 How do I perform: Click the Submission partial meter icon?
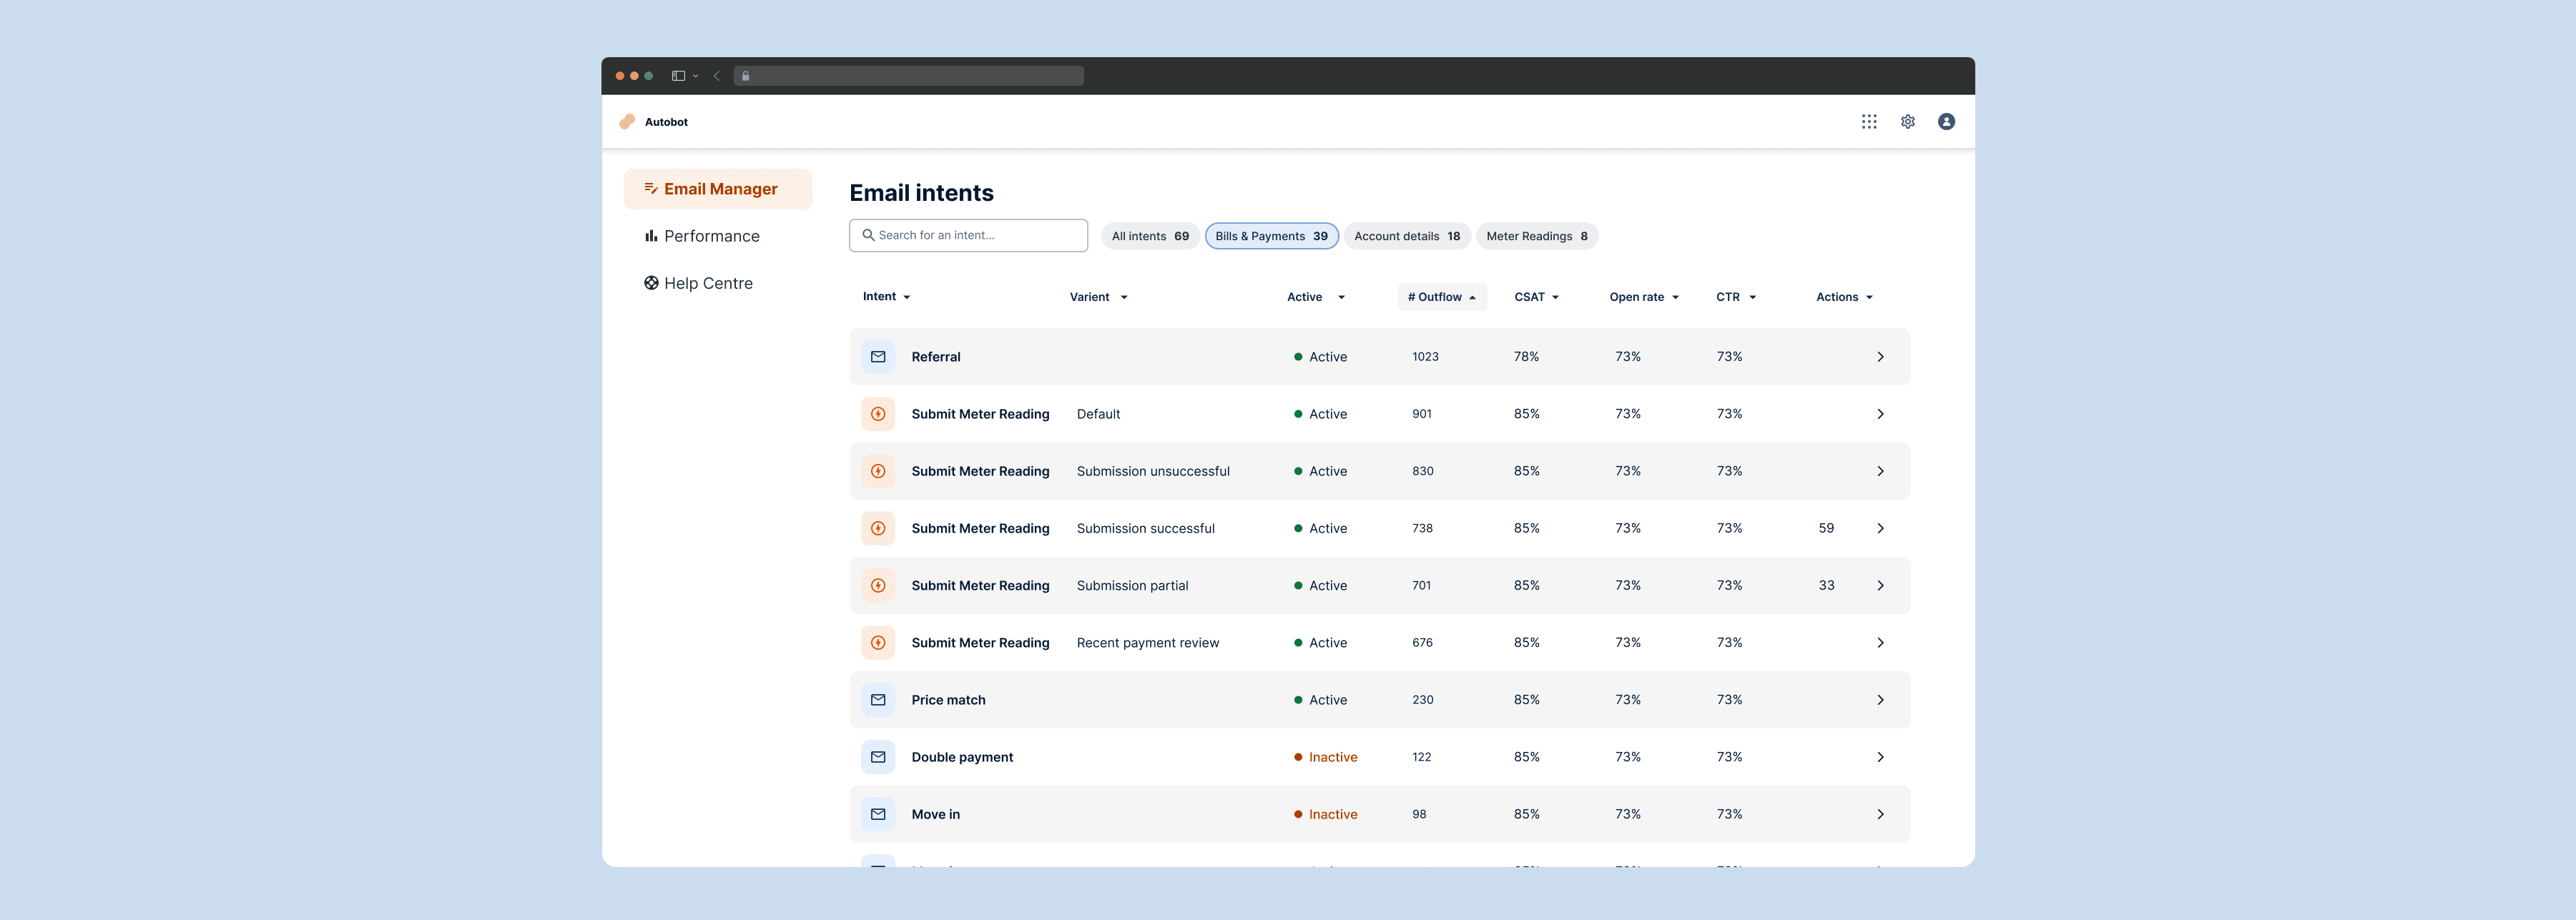click(x=878, y=586)
